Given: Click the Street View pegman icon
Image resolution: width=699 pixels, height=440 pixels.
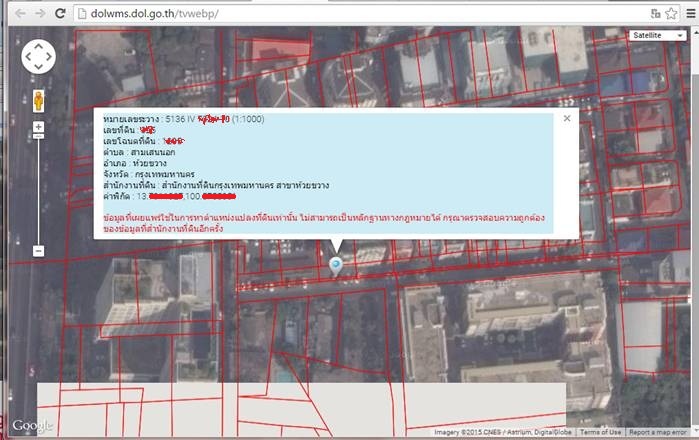Looking at the screenshot, I should click(x=39, y=101).
